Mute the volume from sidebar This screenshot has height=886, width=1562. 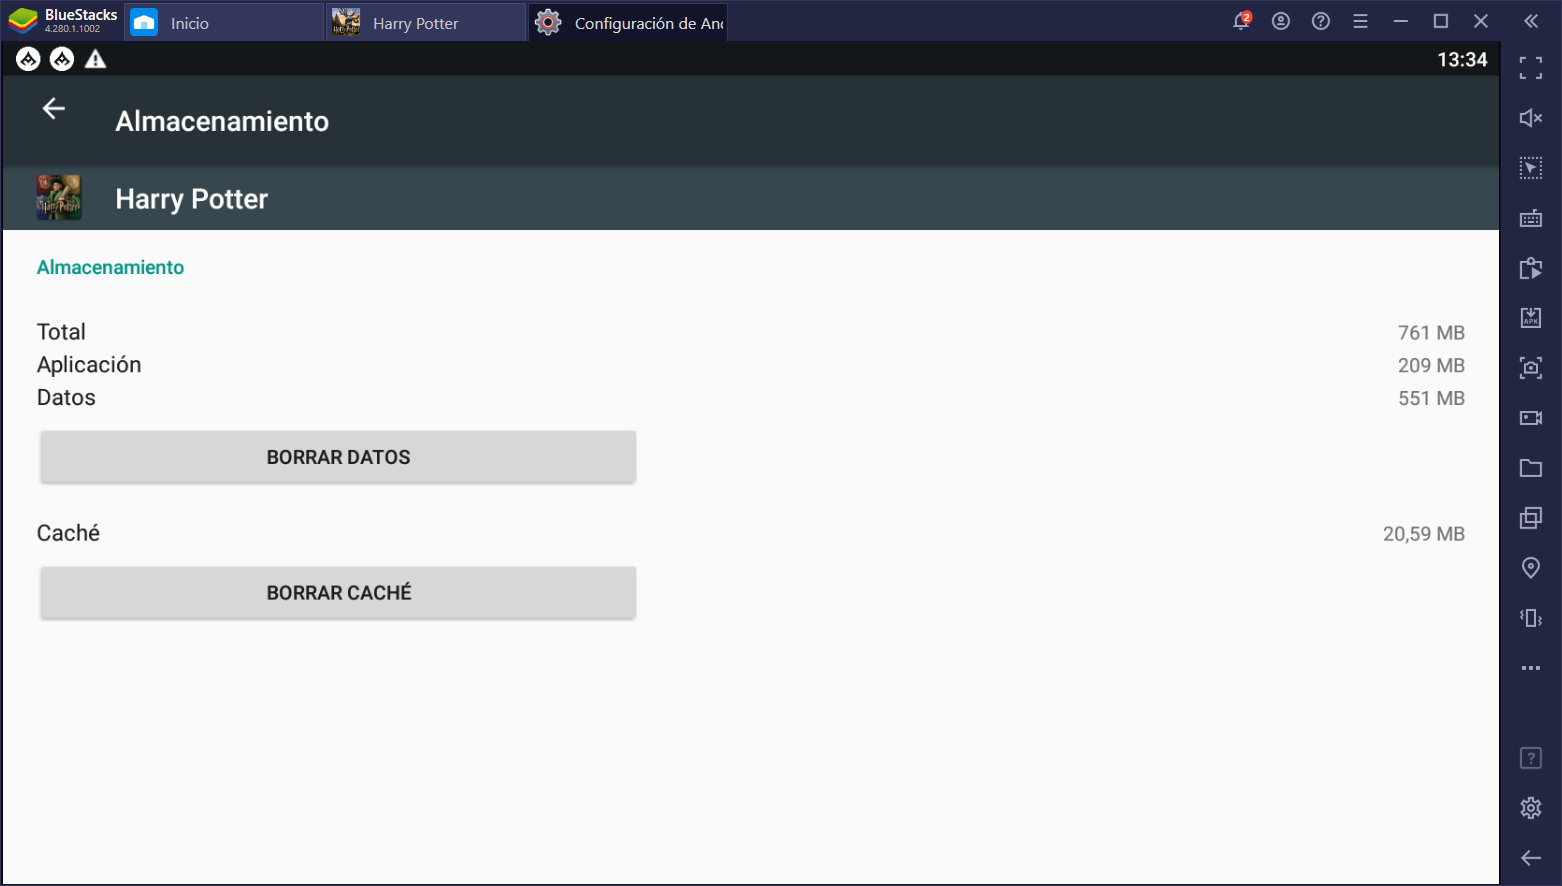tap(1531, 118)
